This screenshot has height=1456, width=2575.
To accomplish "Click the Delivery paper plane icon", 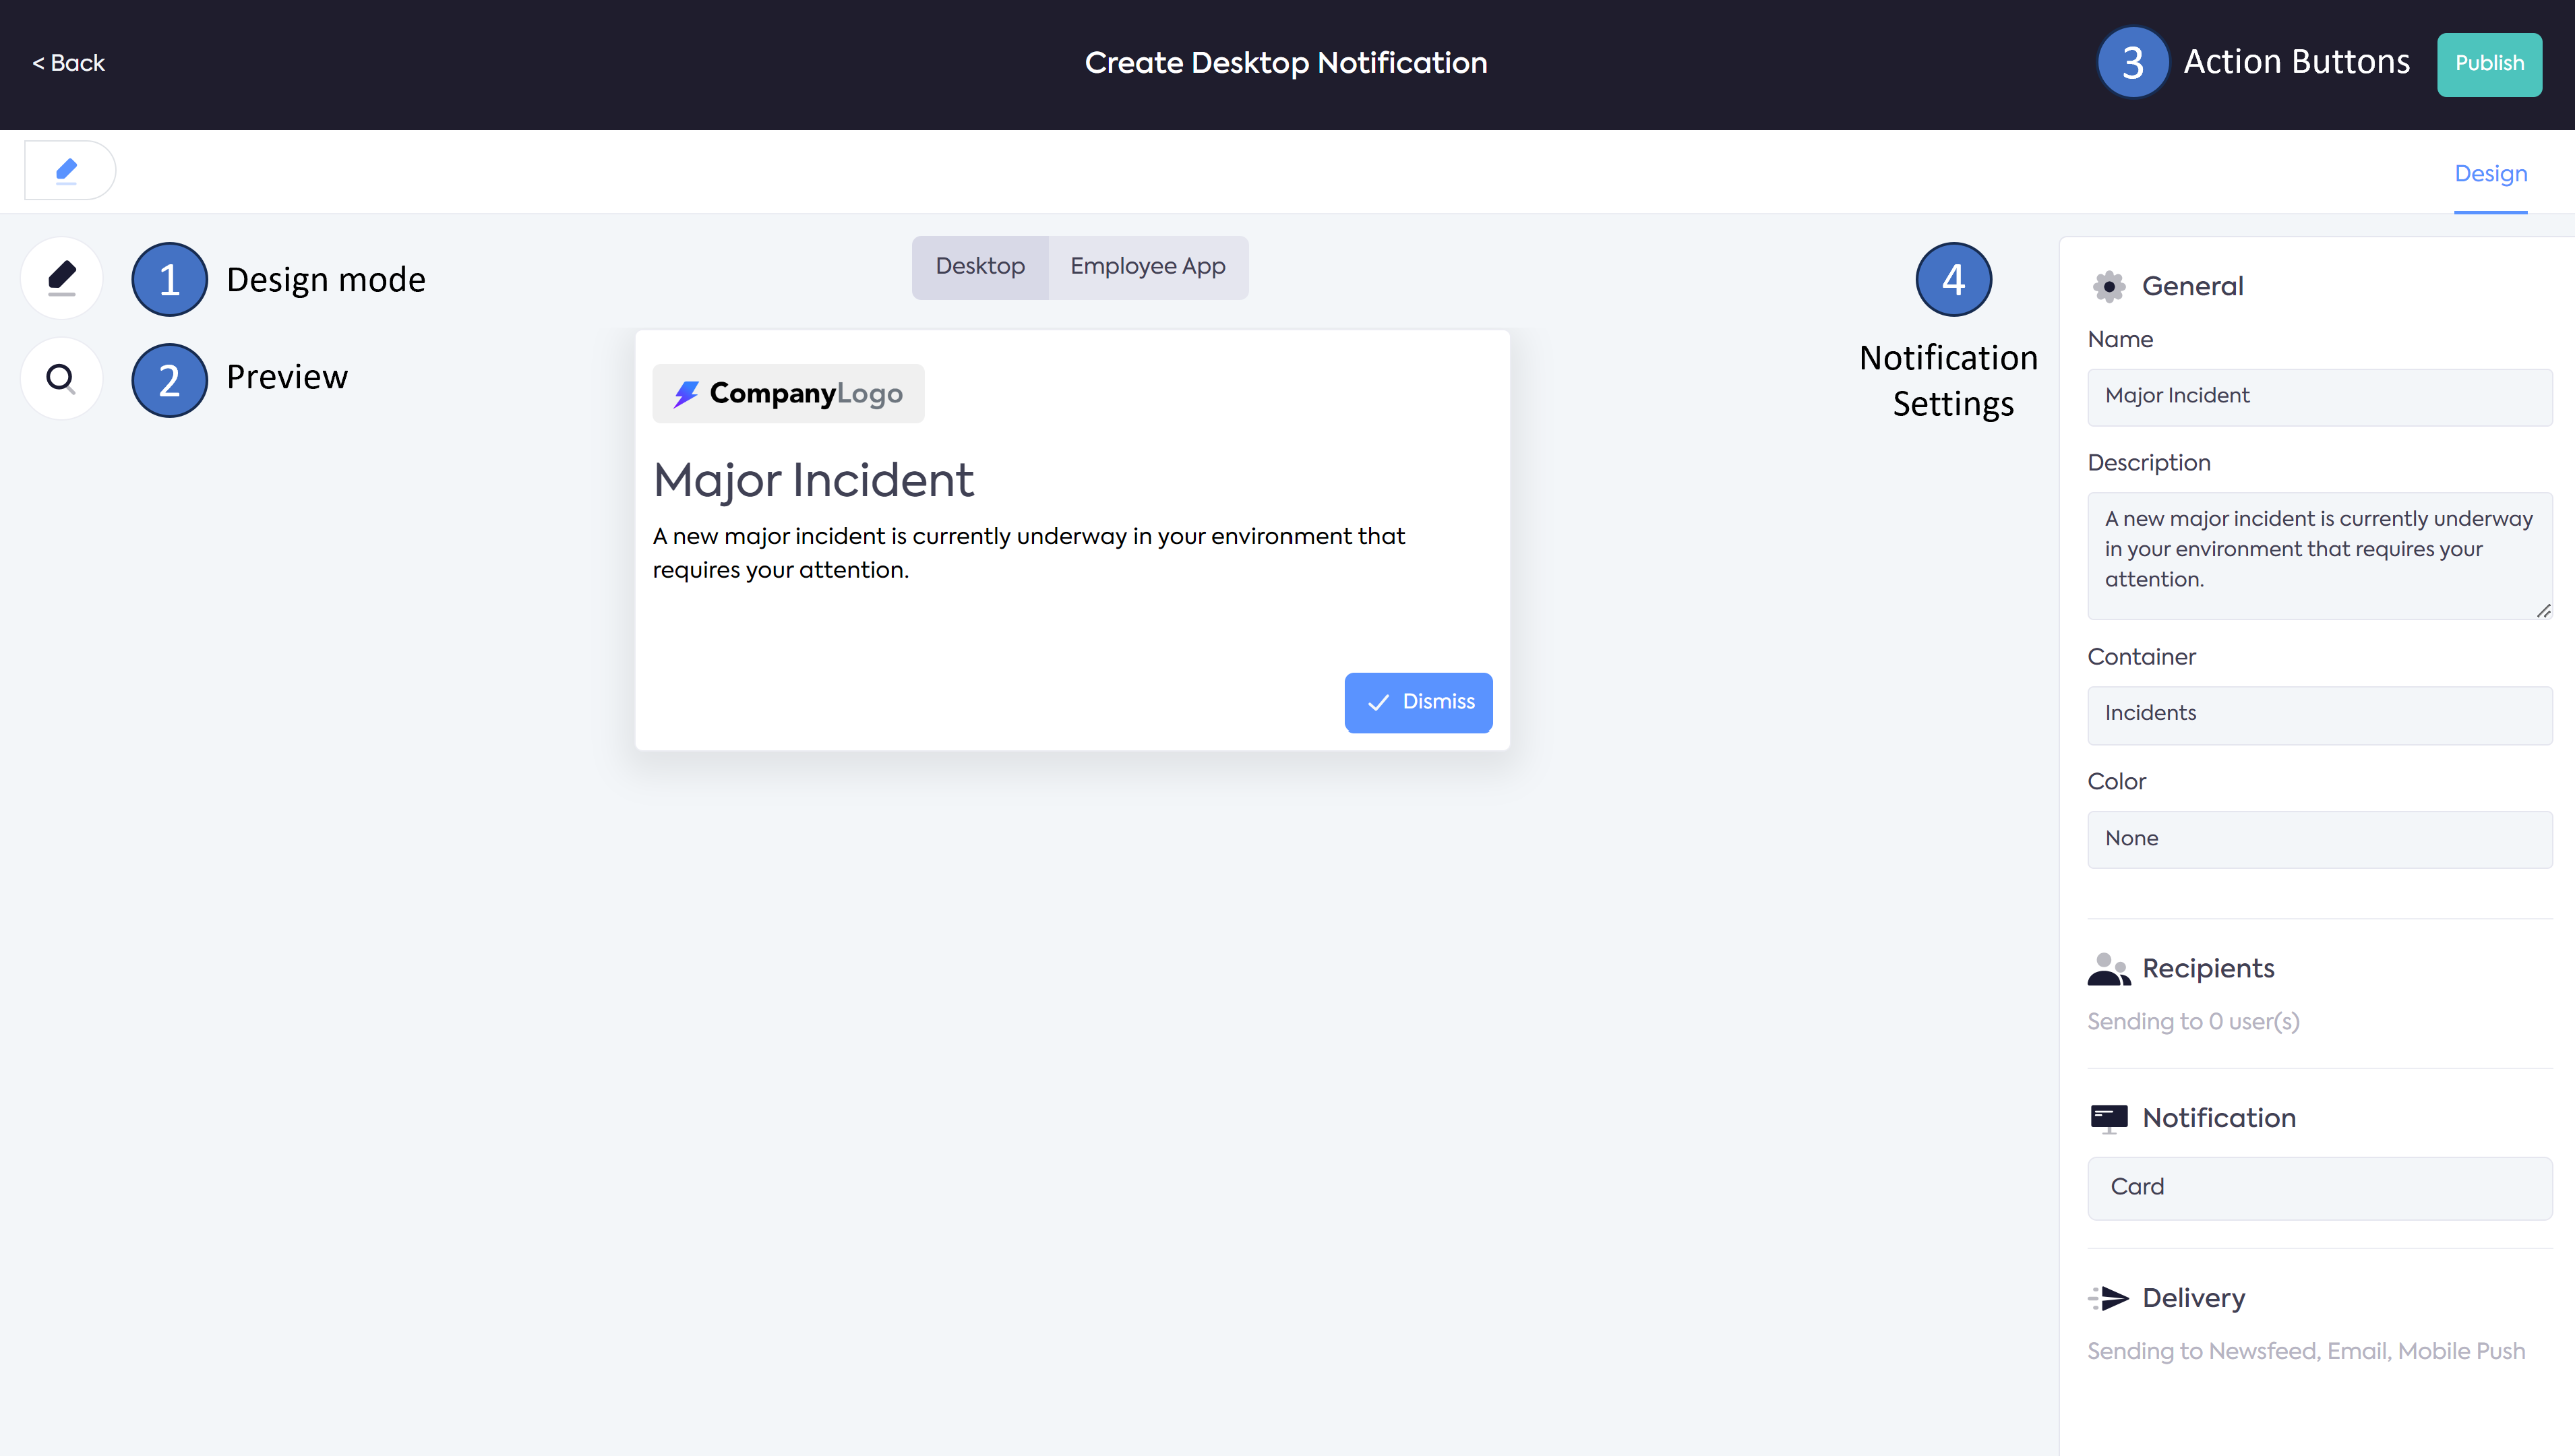I will click(2108, 1298).
